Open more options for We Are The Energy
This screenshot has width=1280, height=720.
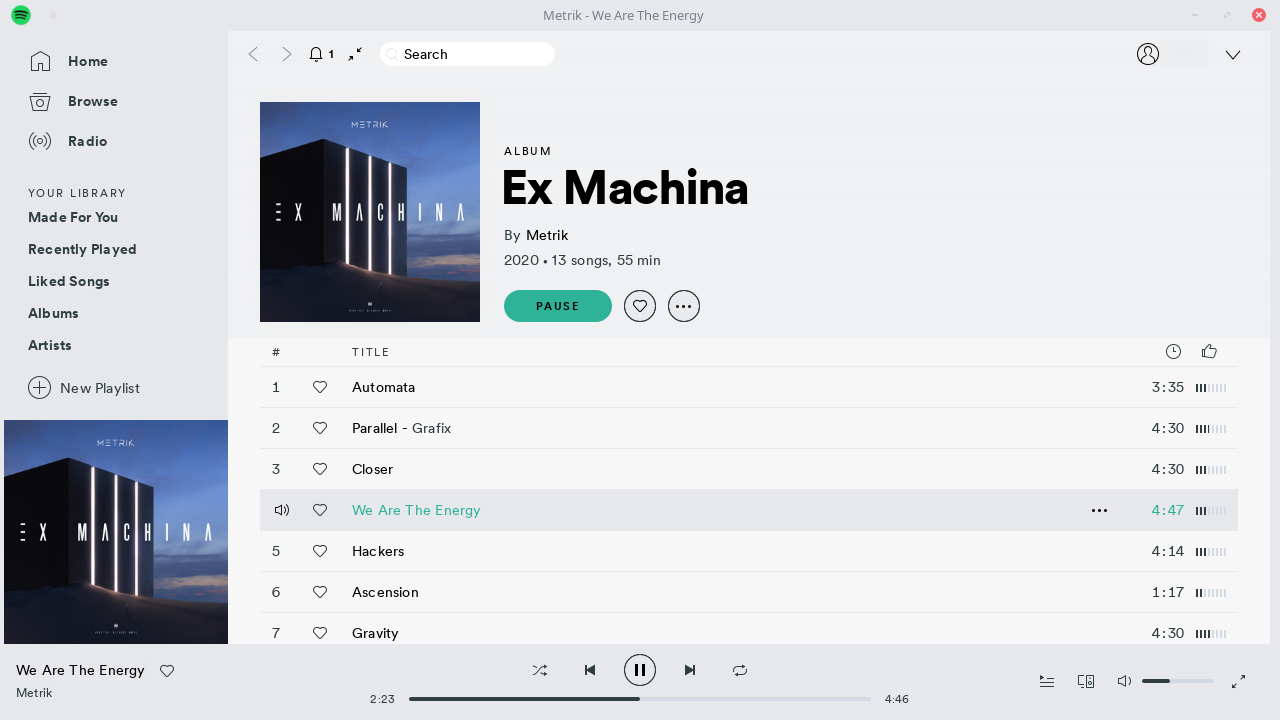tap(1099, 510)
